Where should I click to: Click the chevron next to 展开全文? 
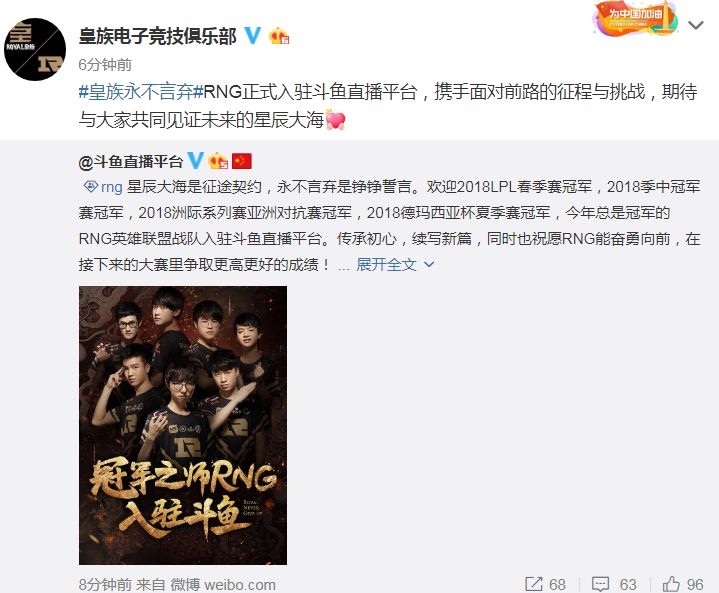(429, 265)
